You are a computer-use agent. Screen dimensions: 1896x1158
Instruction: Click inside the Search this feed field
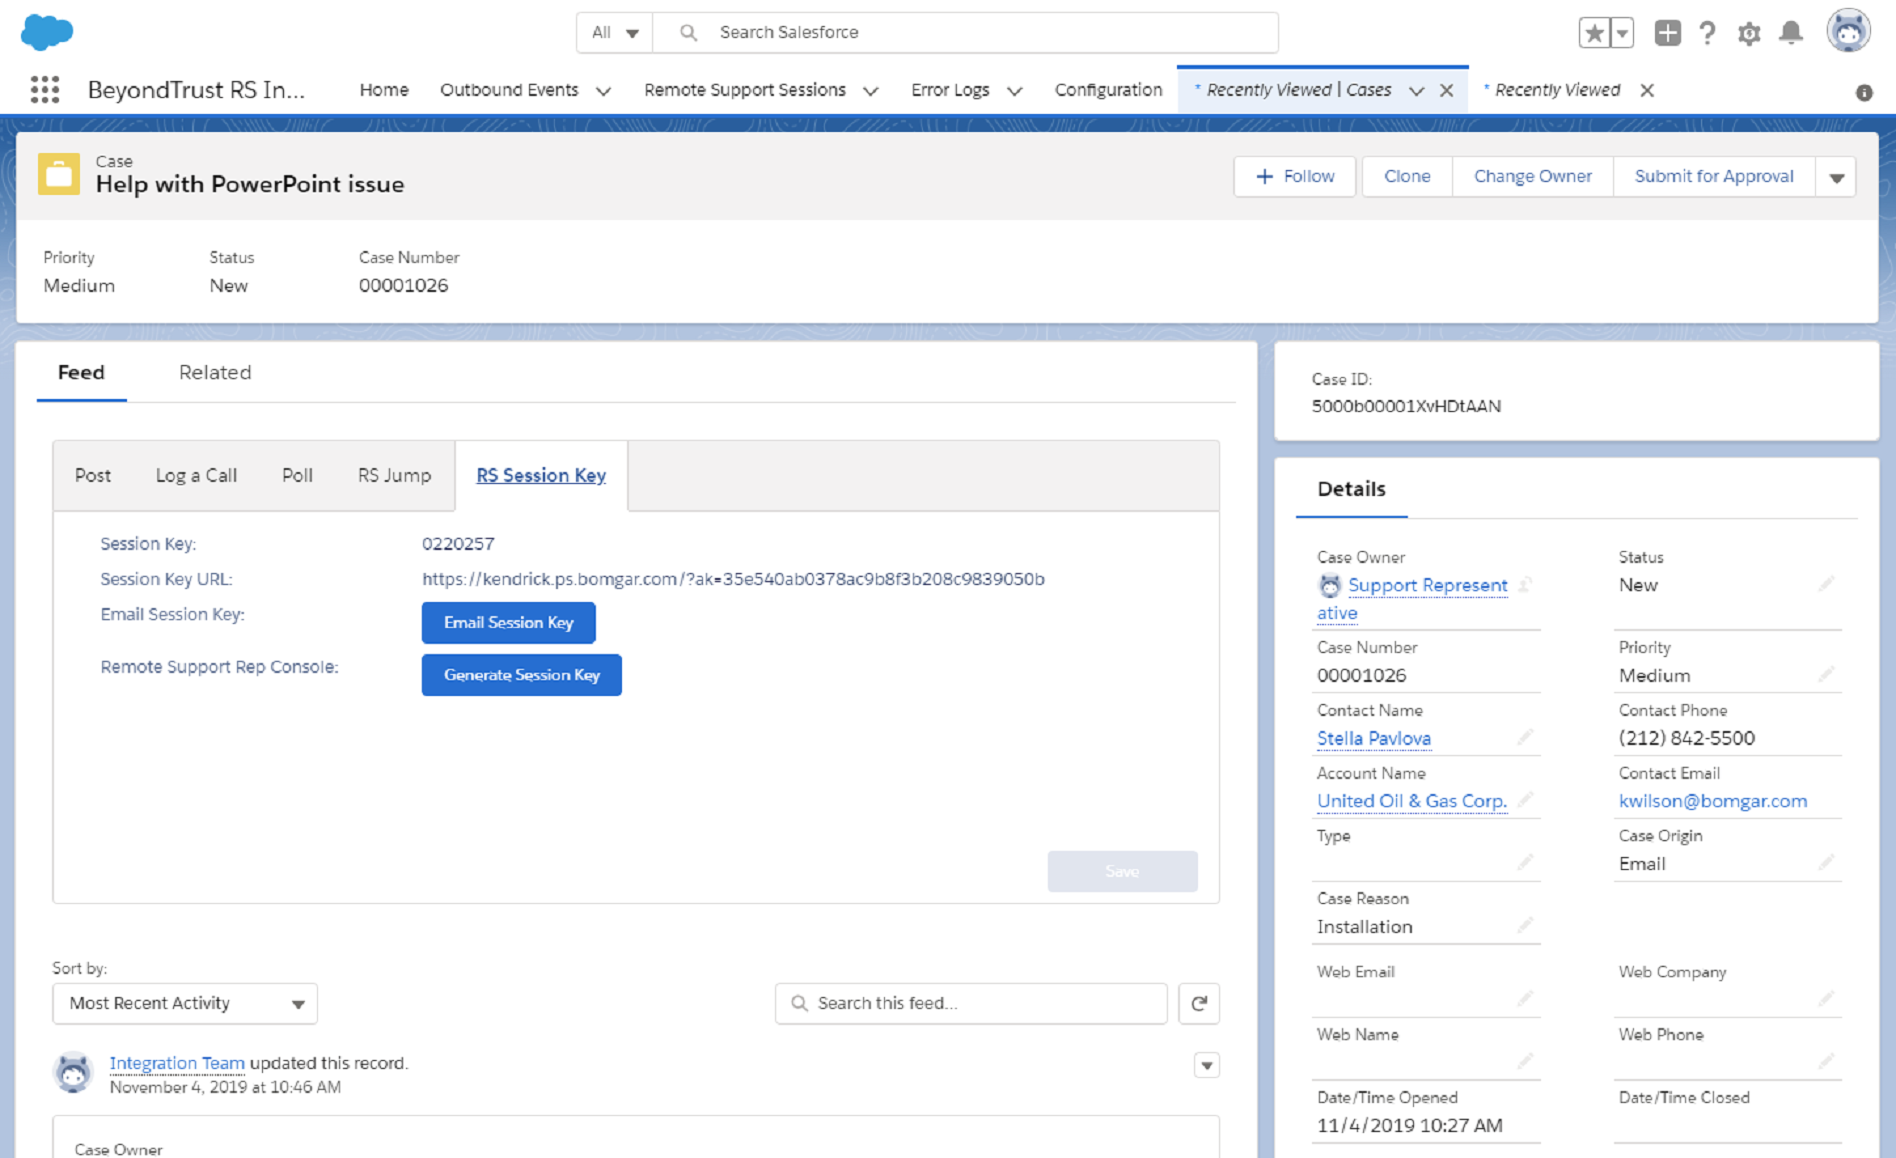pyautogui.click(x=970, y=1003)
